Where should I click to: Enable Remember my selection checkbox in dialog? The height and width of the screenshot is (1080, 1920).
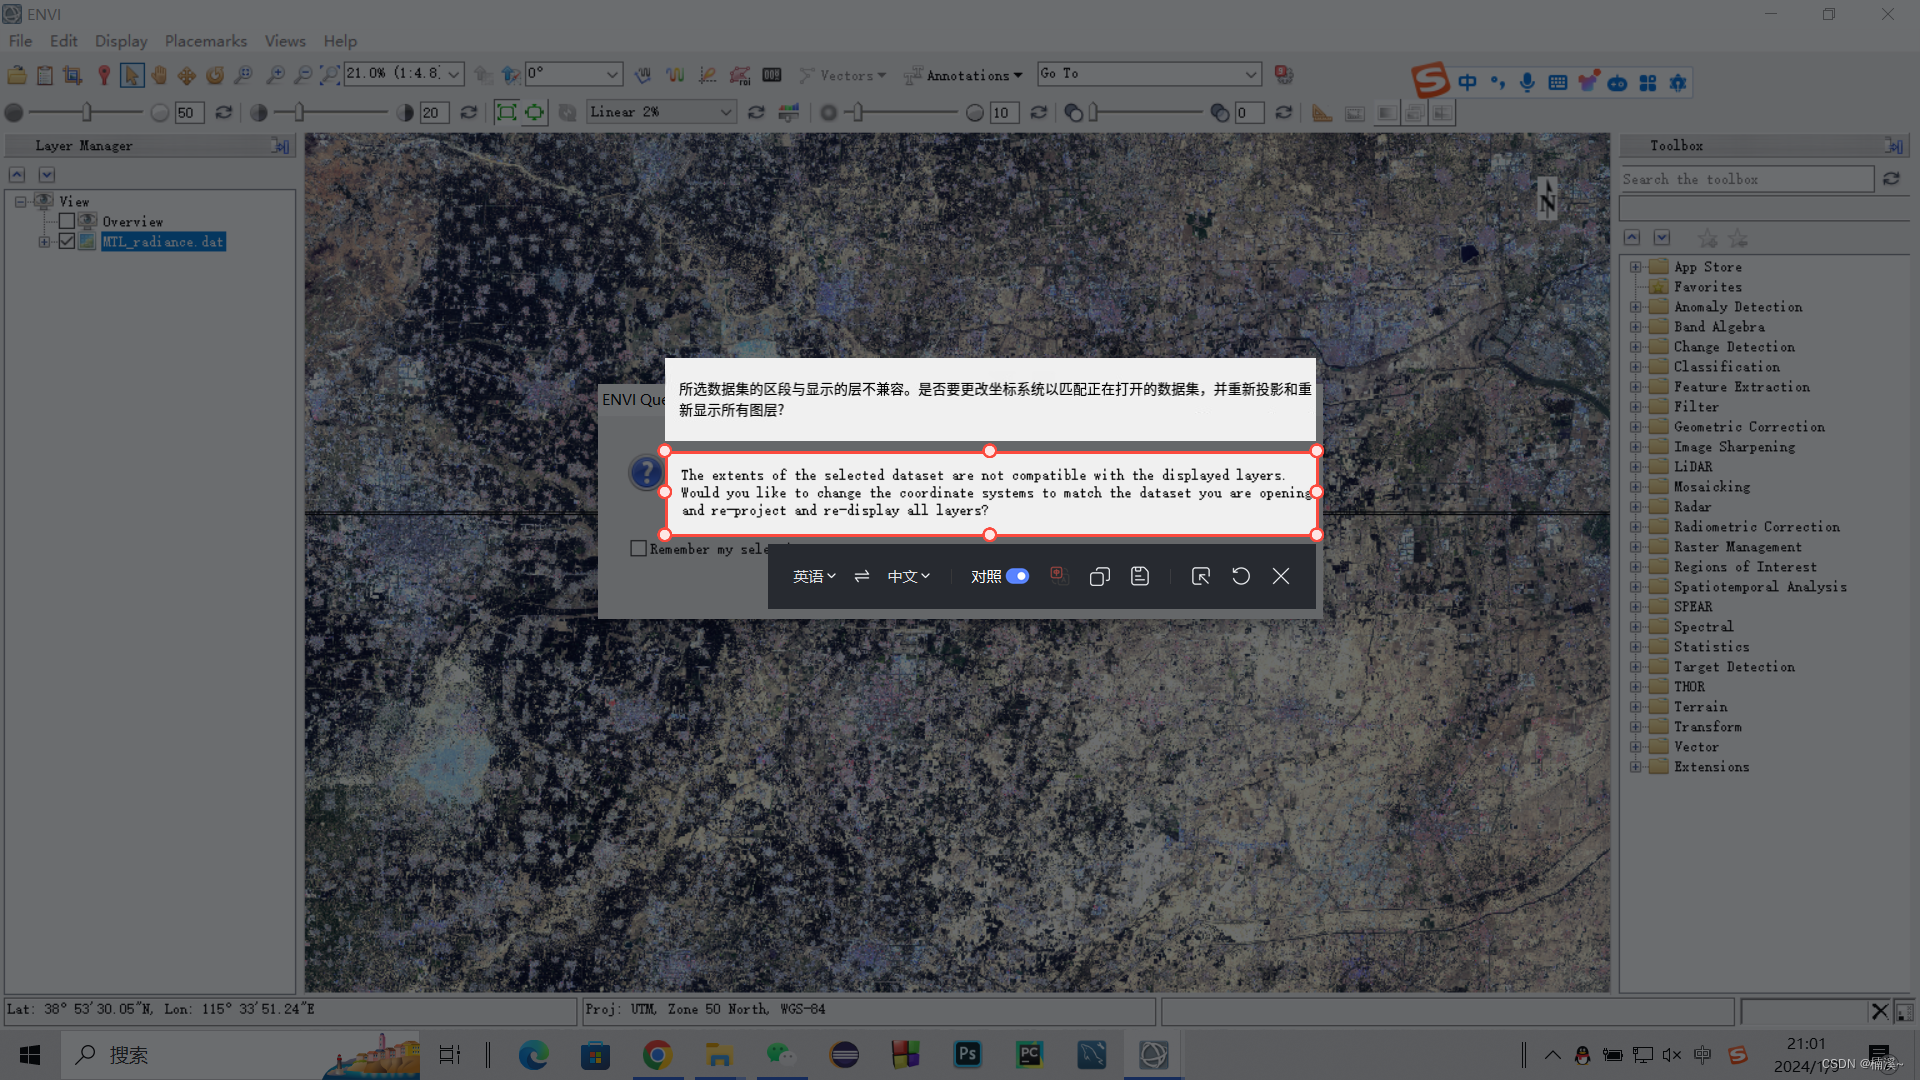[x=638, y=549]
